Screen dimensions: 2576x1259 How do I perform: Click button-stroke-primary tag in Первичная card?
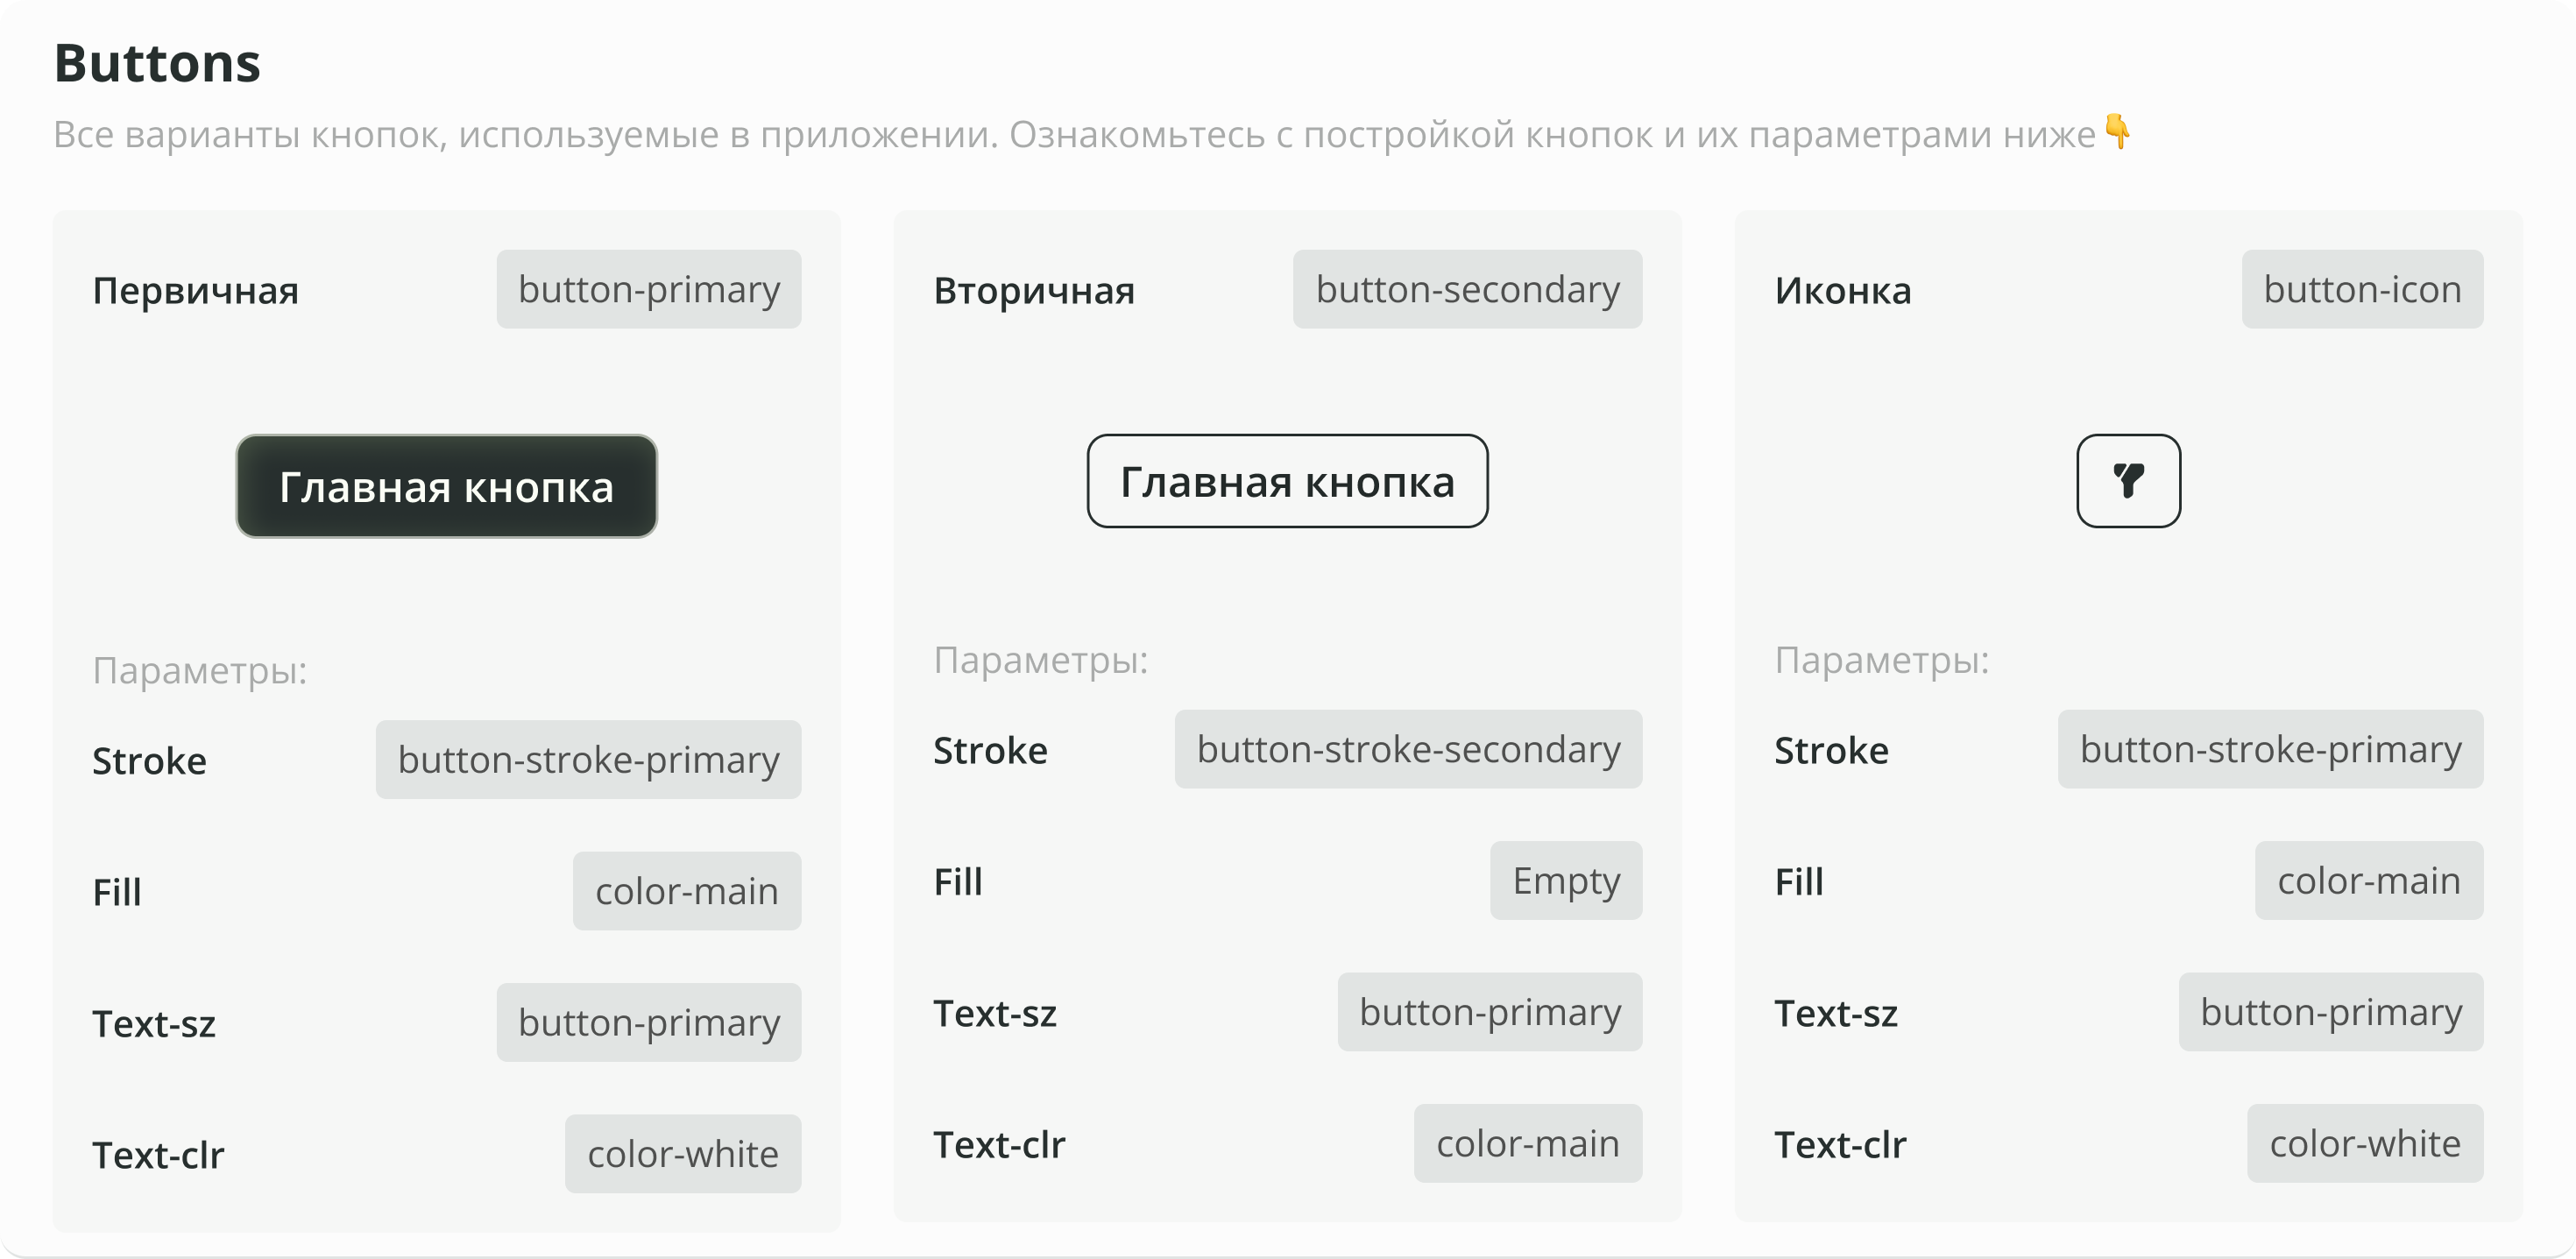(588, 760)
